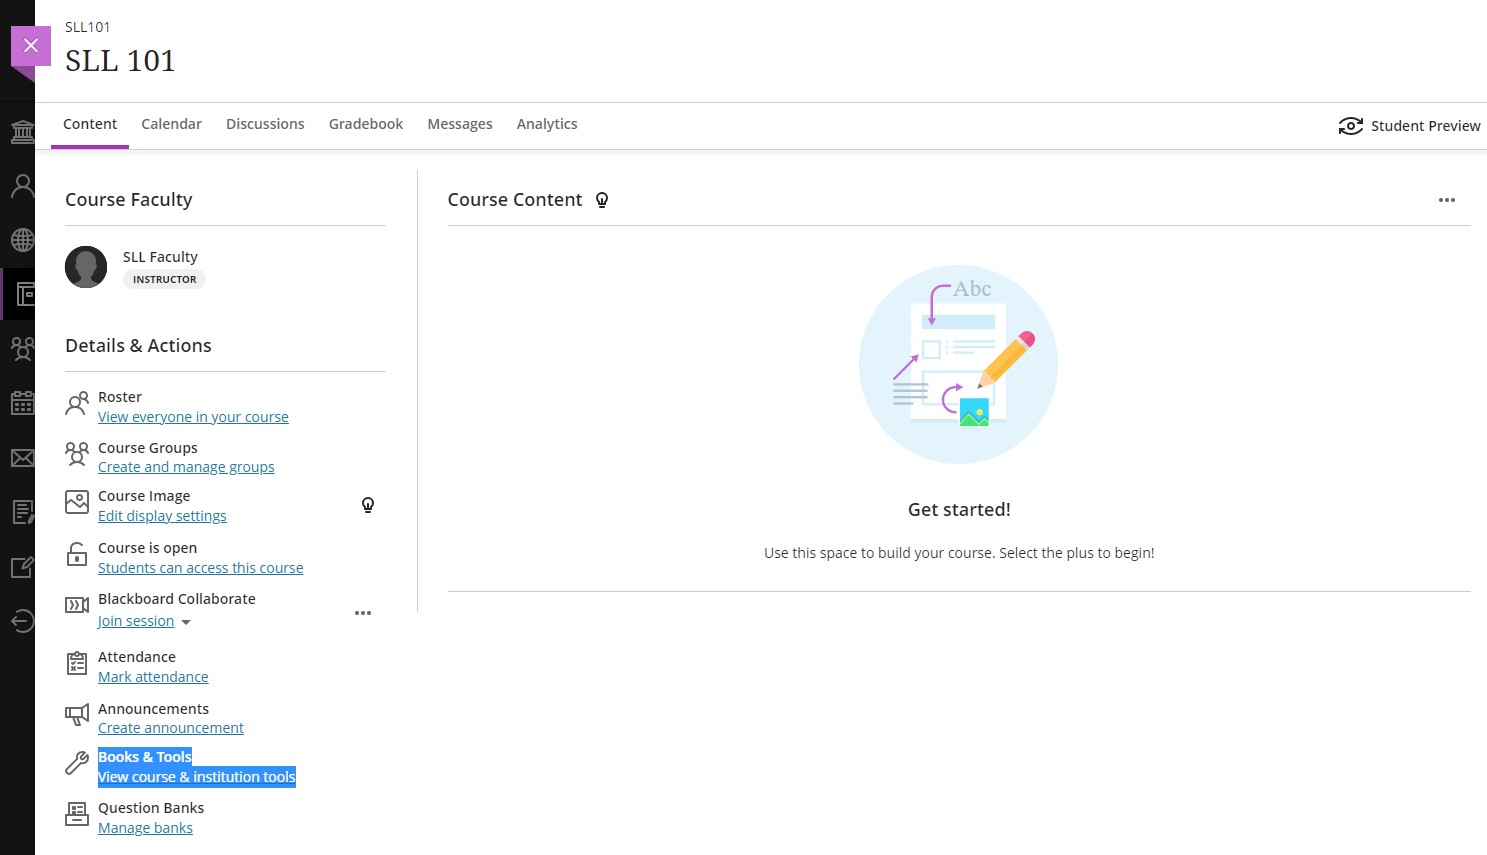Open the Activity Stream globe icon
The width and height of the screenshot is (1487, 855).
coord(22,240)
